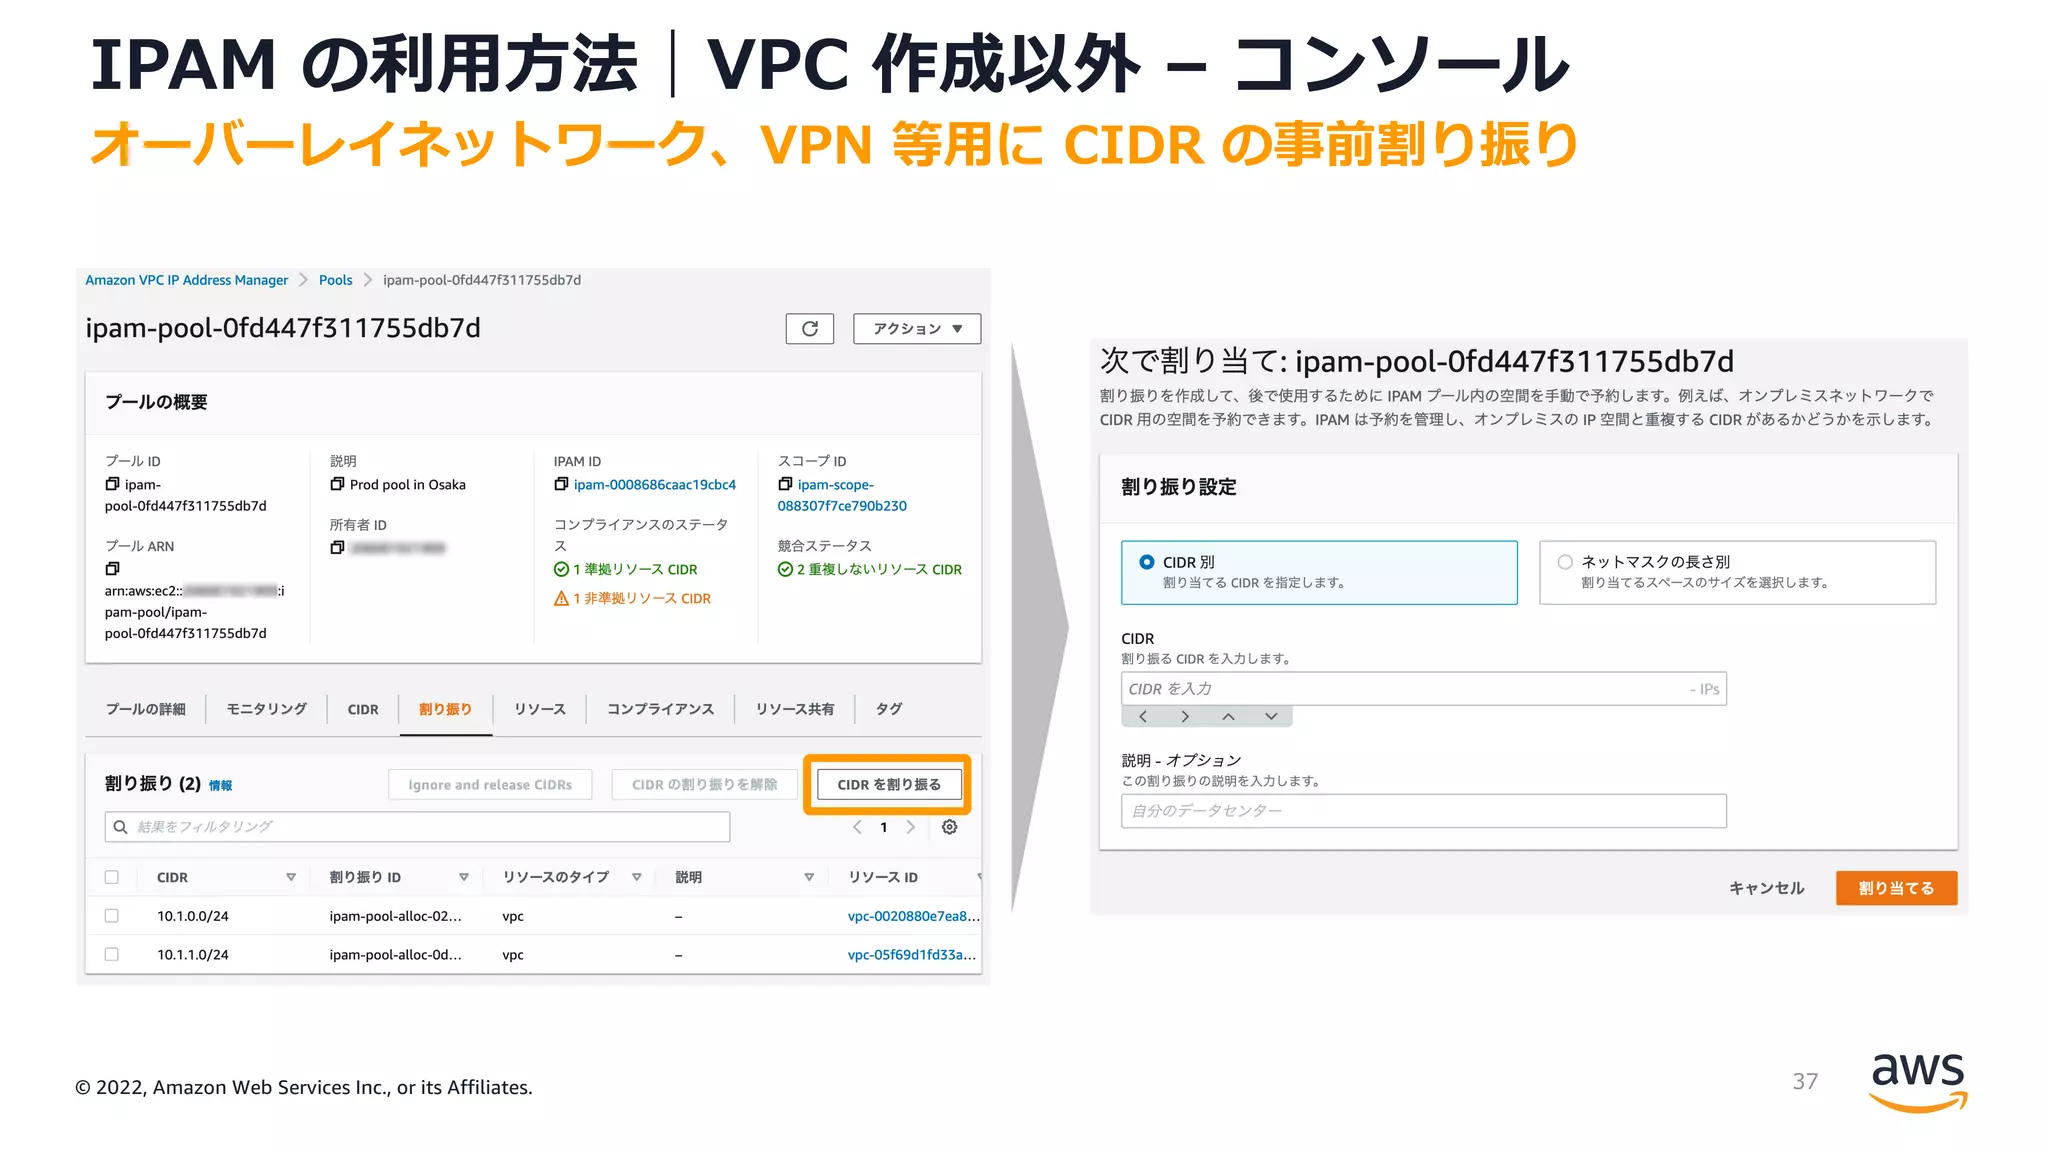The width and height of the screenshot is (2048, 1152).
Task: Click CIDR の割り振りを解除 button
Action: coord(704,785)
